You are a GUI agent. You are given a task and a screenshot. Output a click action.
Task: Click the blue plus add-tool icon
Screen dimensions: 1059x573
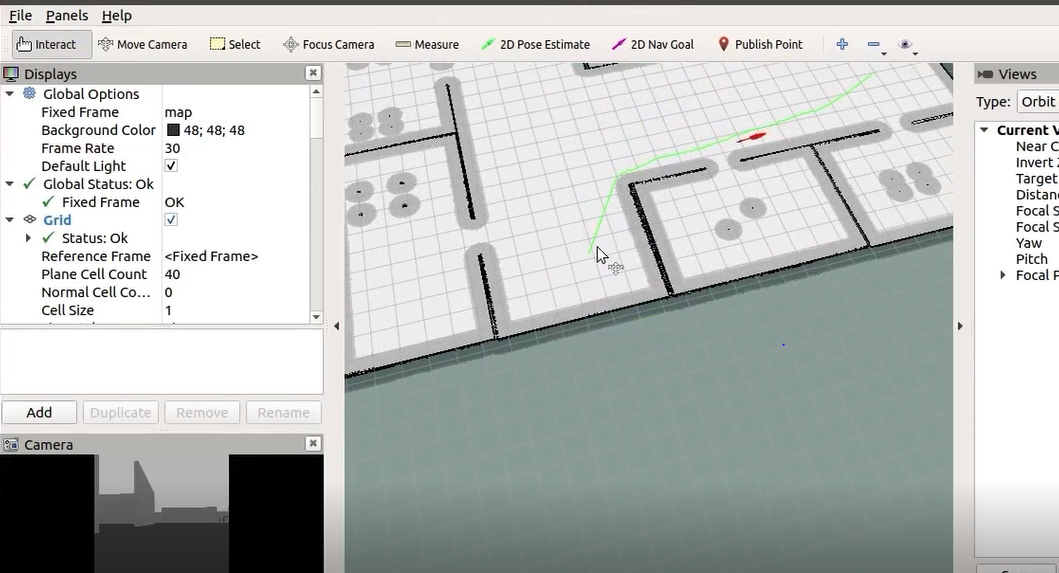842,45
